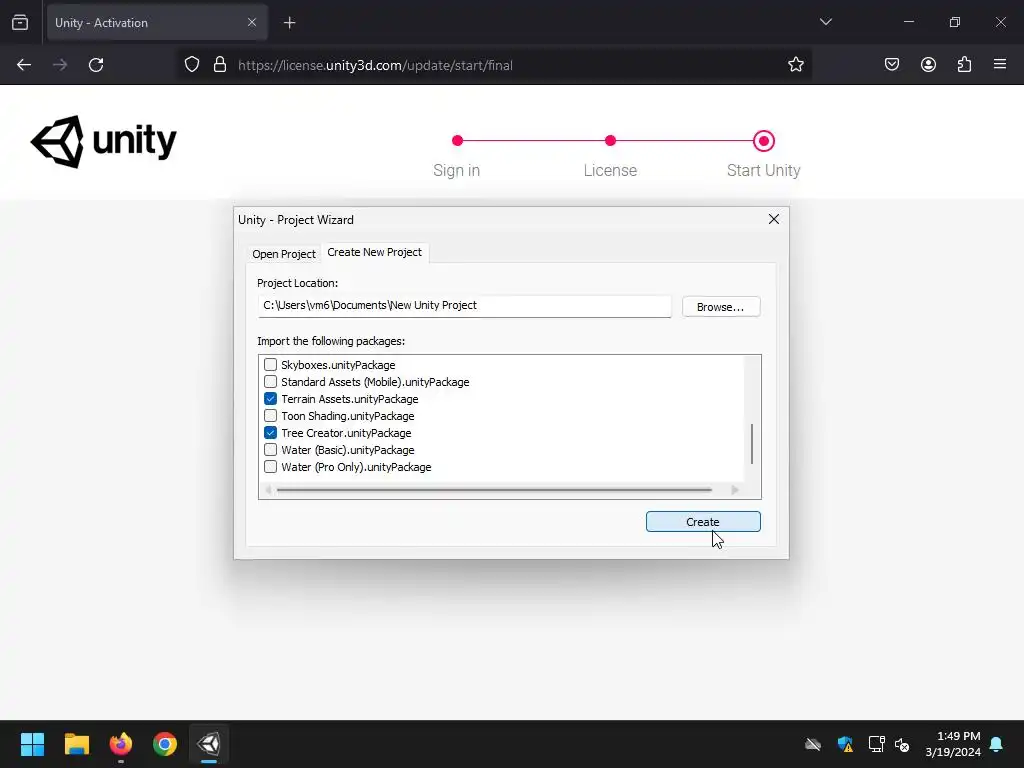Open the Windows Security tray icon

pyautogui.click(x=845, y=744)
